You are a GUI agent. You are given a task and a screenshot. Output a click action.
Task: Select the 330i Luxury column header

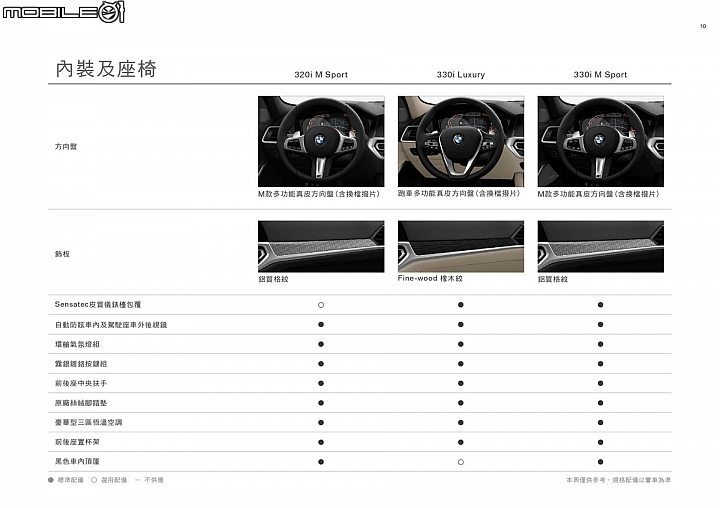tap(461, 74)
